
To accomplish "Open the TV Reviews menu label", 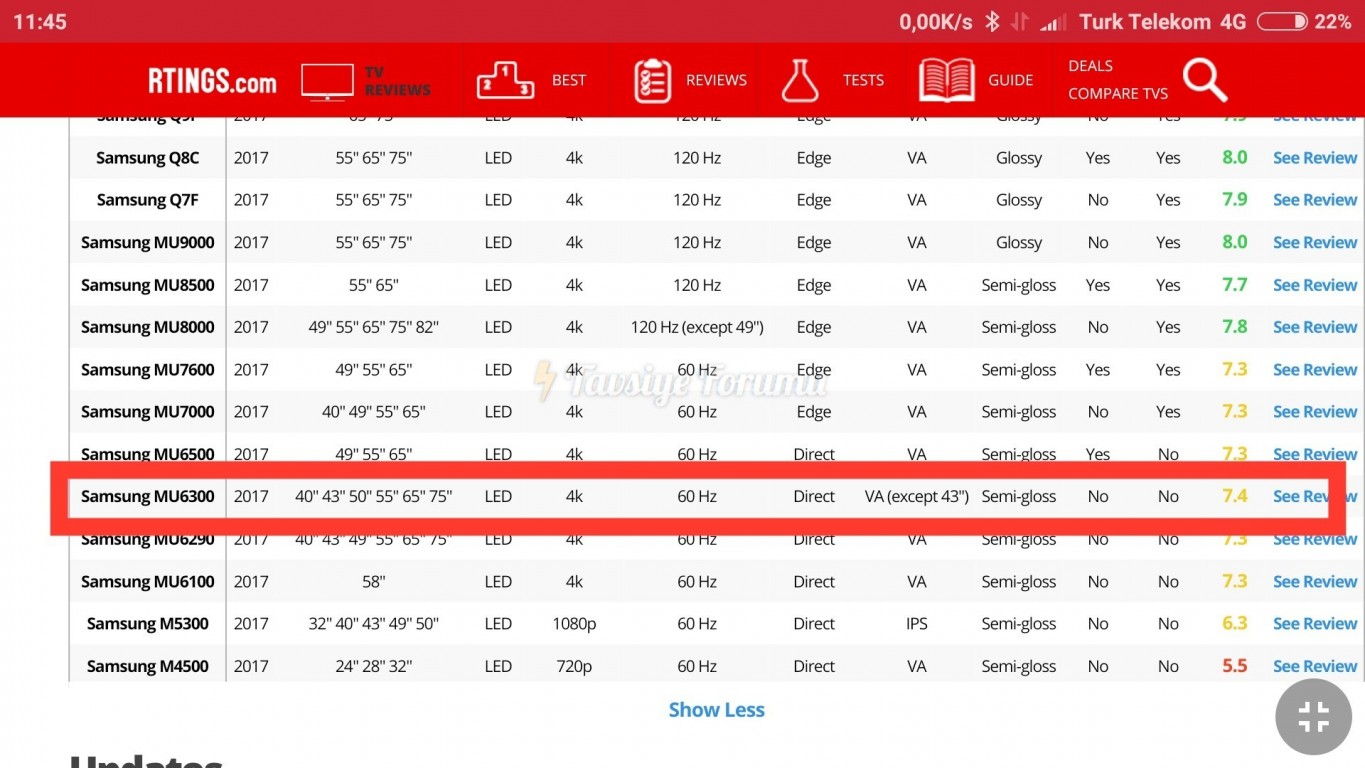I will 397,81.
